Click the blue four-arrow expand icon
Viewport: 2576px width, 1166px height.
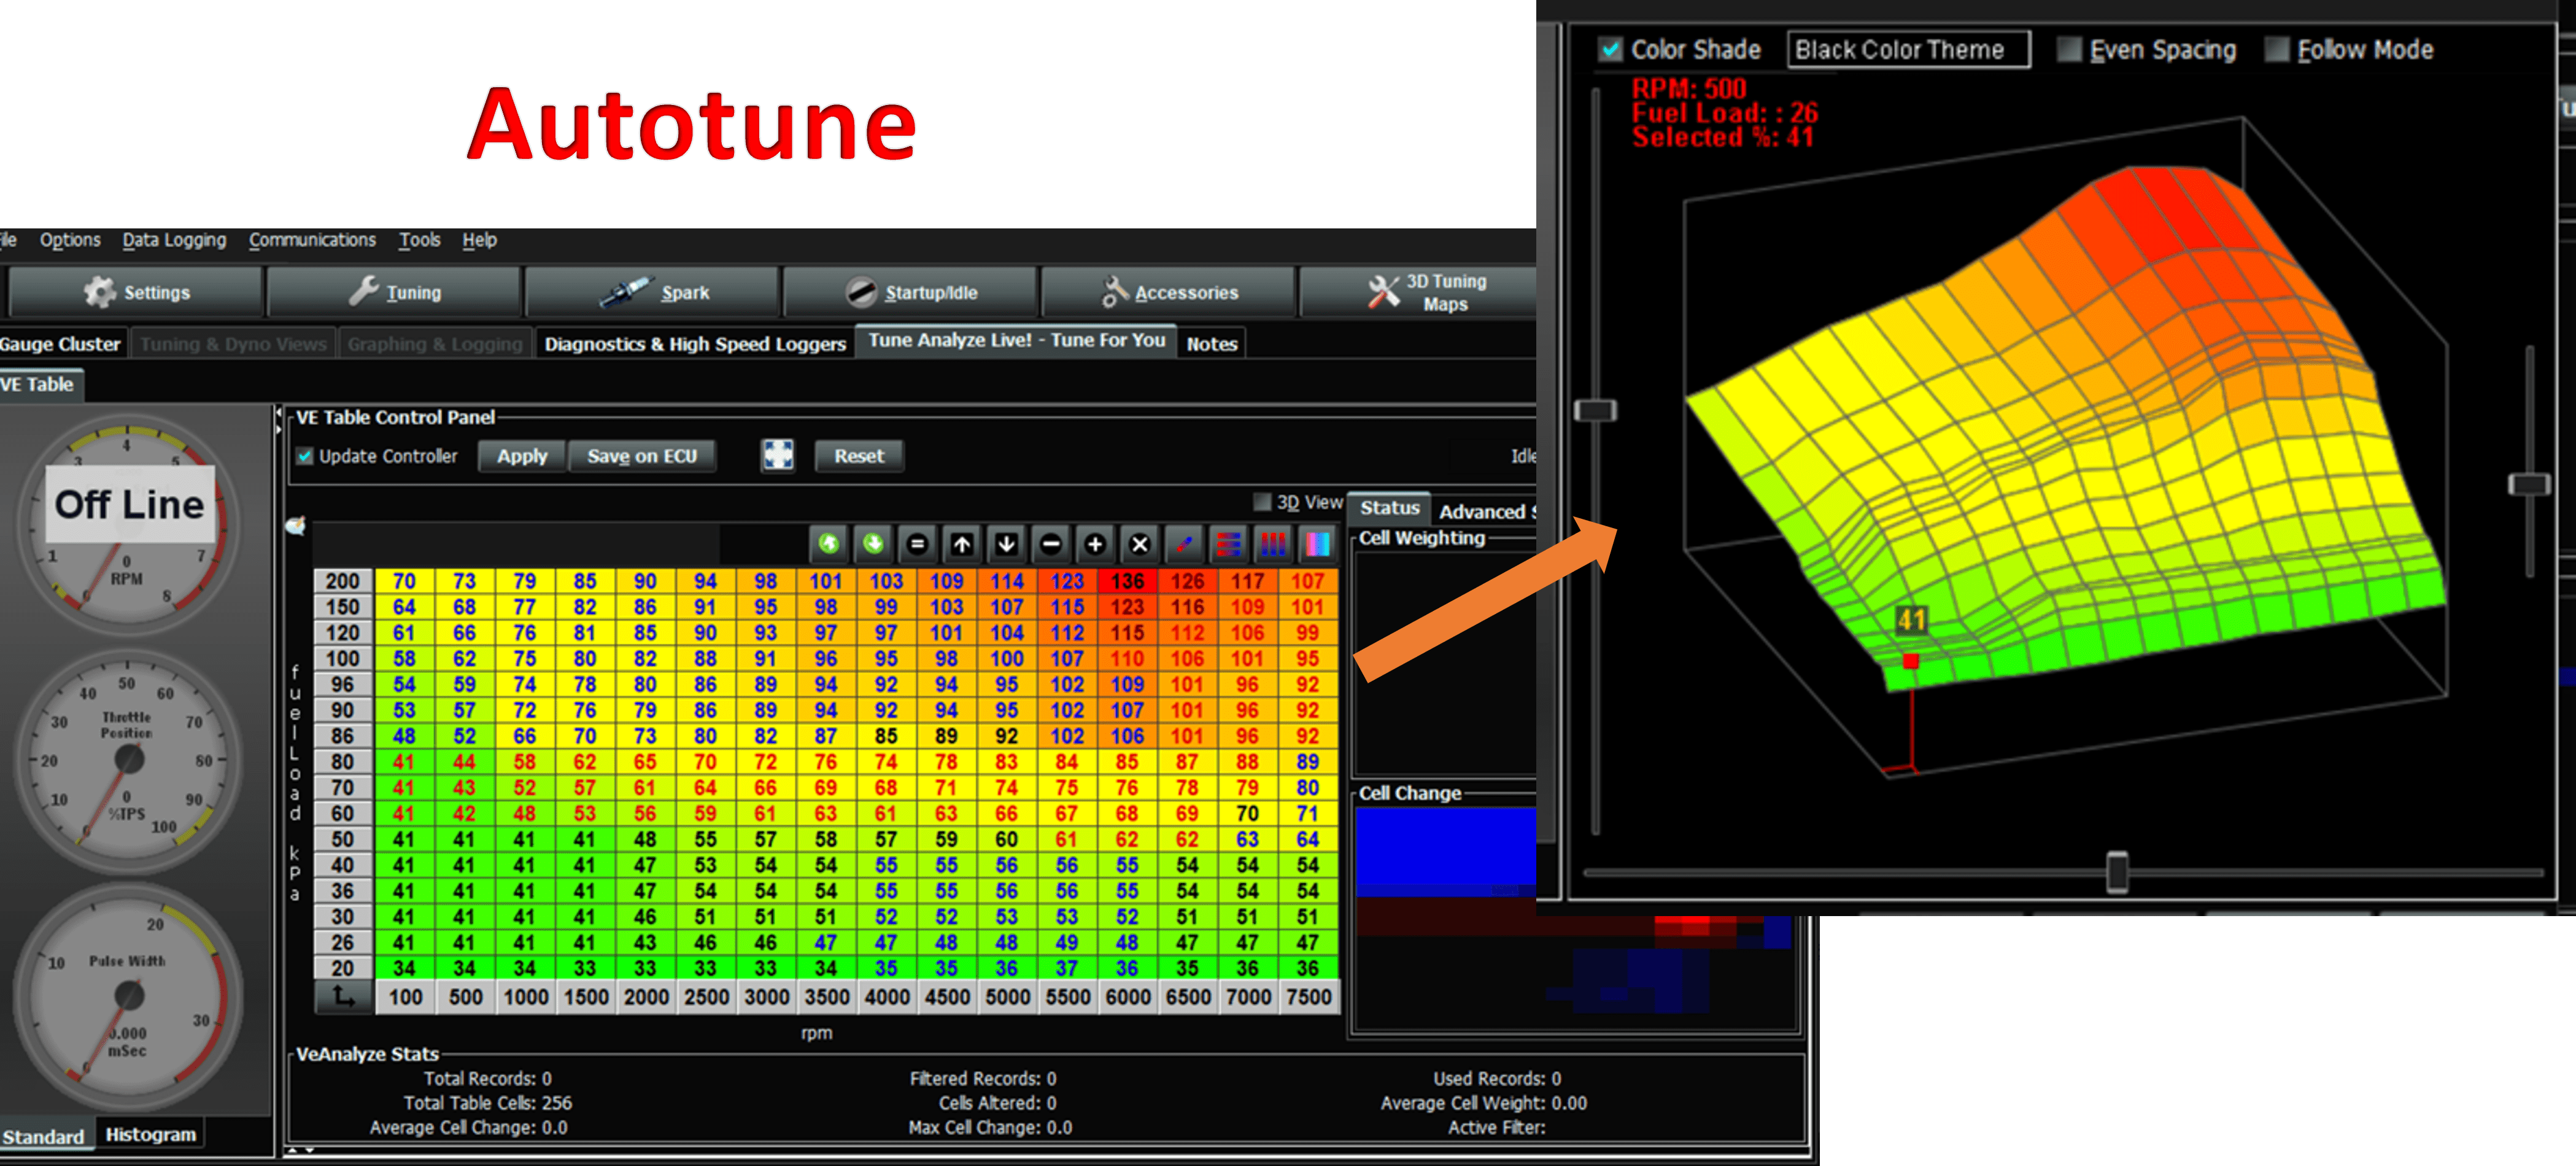[778, 455]
